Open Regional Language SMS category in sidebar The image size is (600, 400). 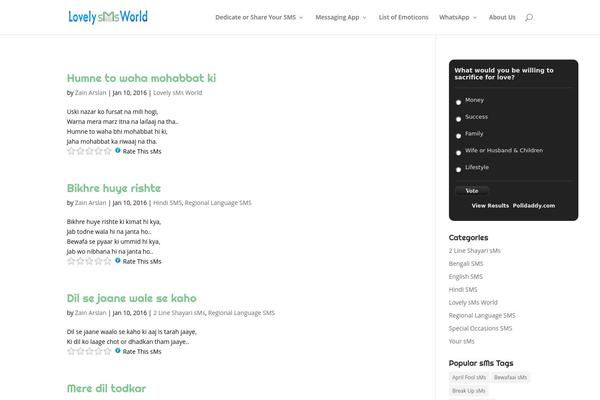click(482, 316)
